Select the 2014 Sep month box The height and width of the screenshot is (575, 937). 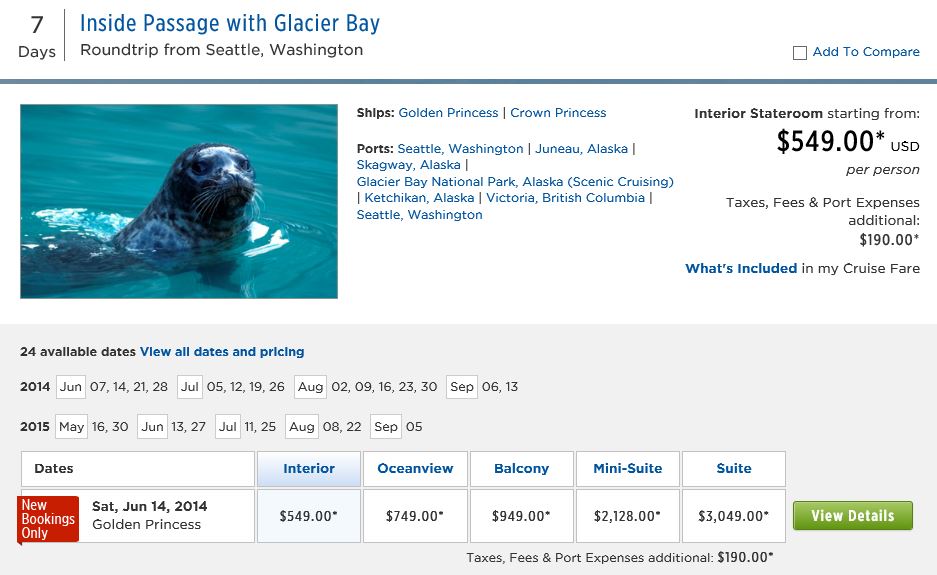[461, 387]
